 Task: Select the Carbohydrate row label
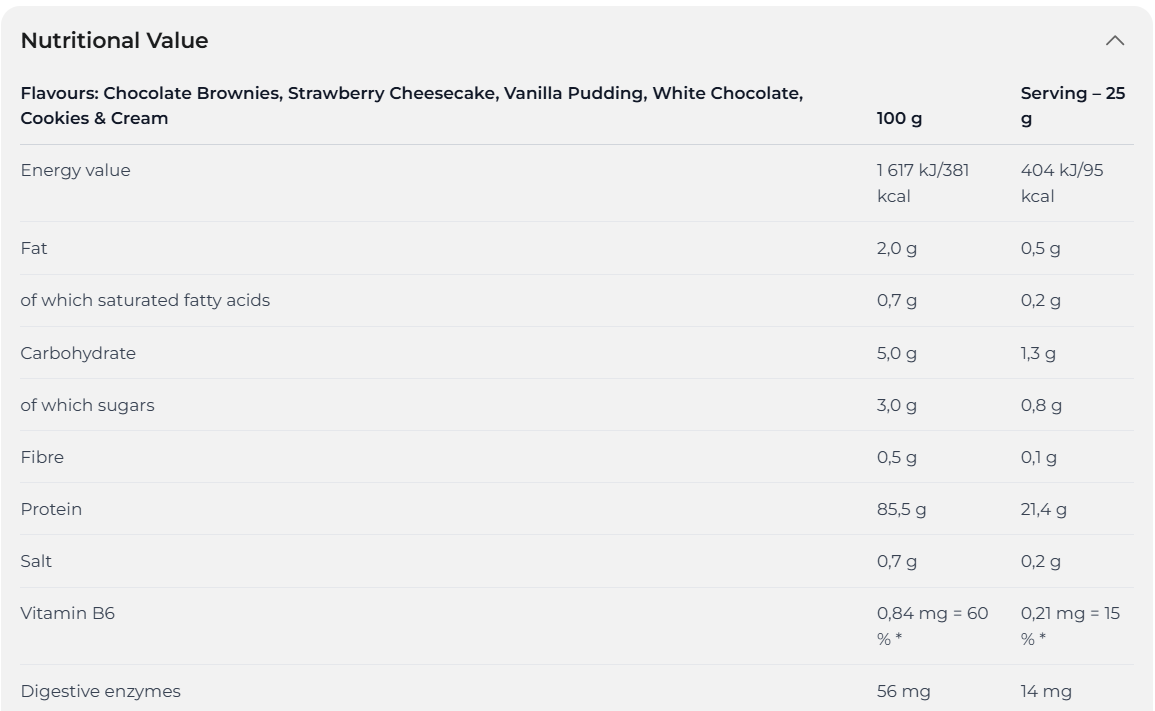78,353
